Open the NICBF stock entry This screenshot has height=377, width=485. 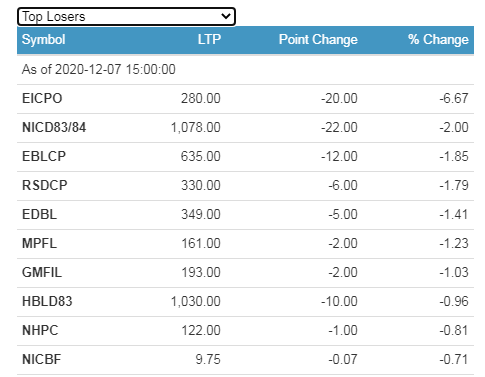point(42,359)
